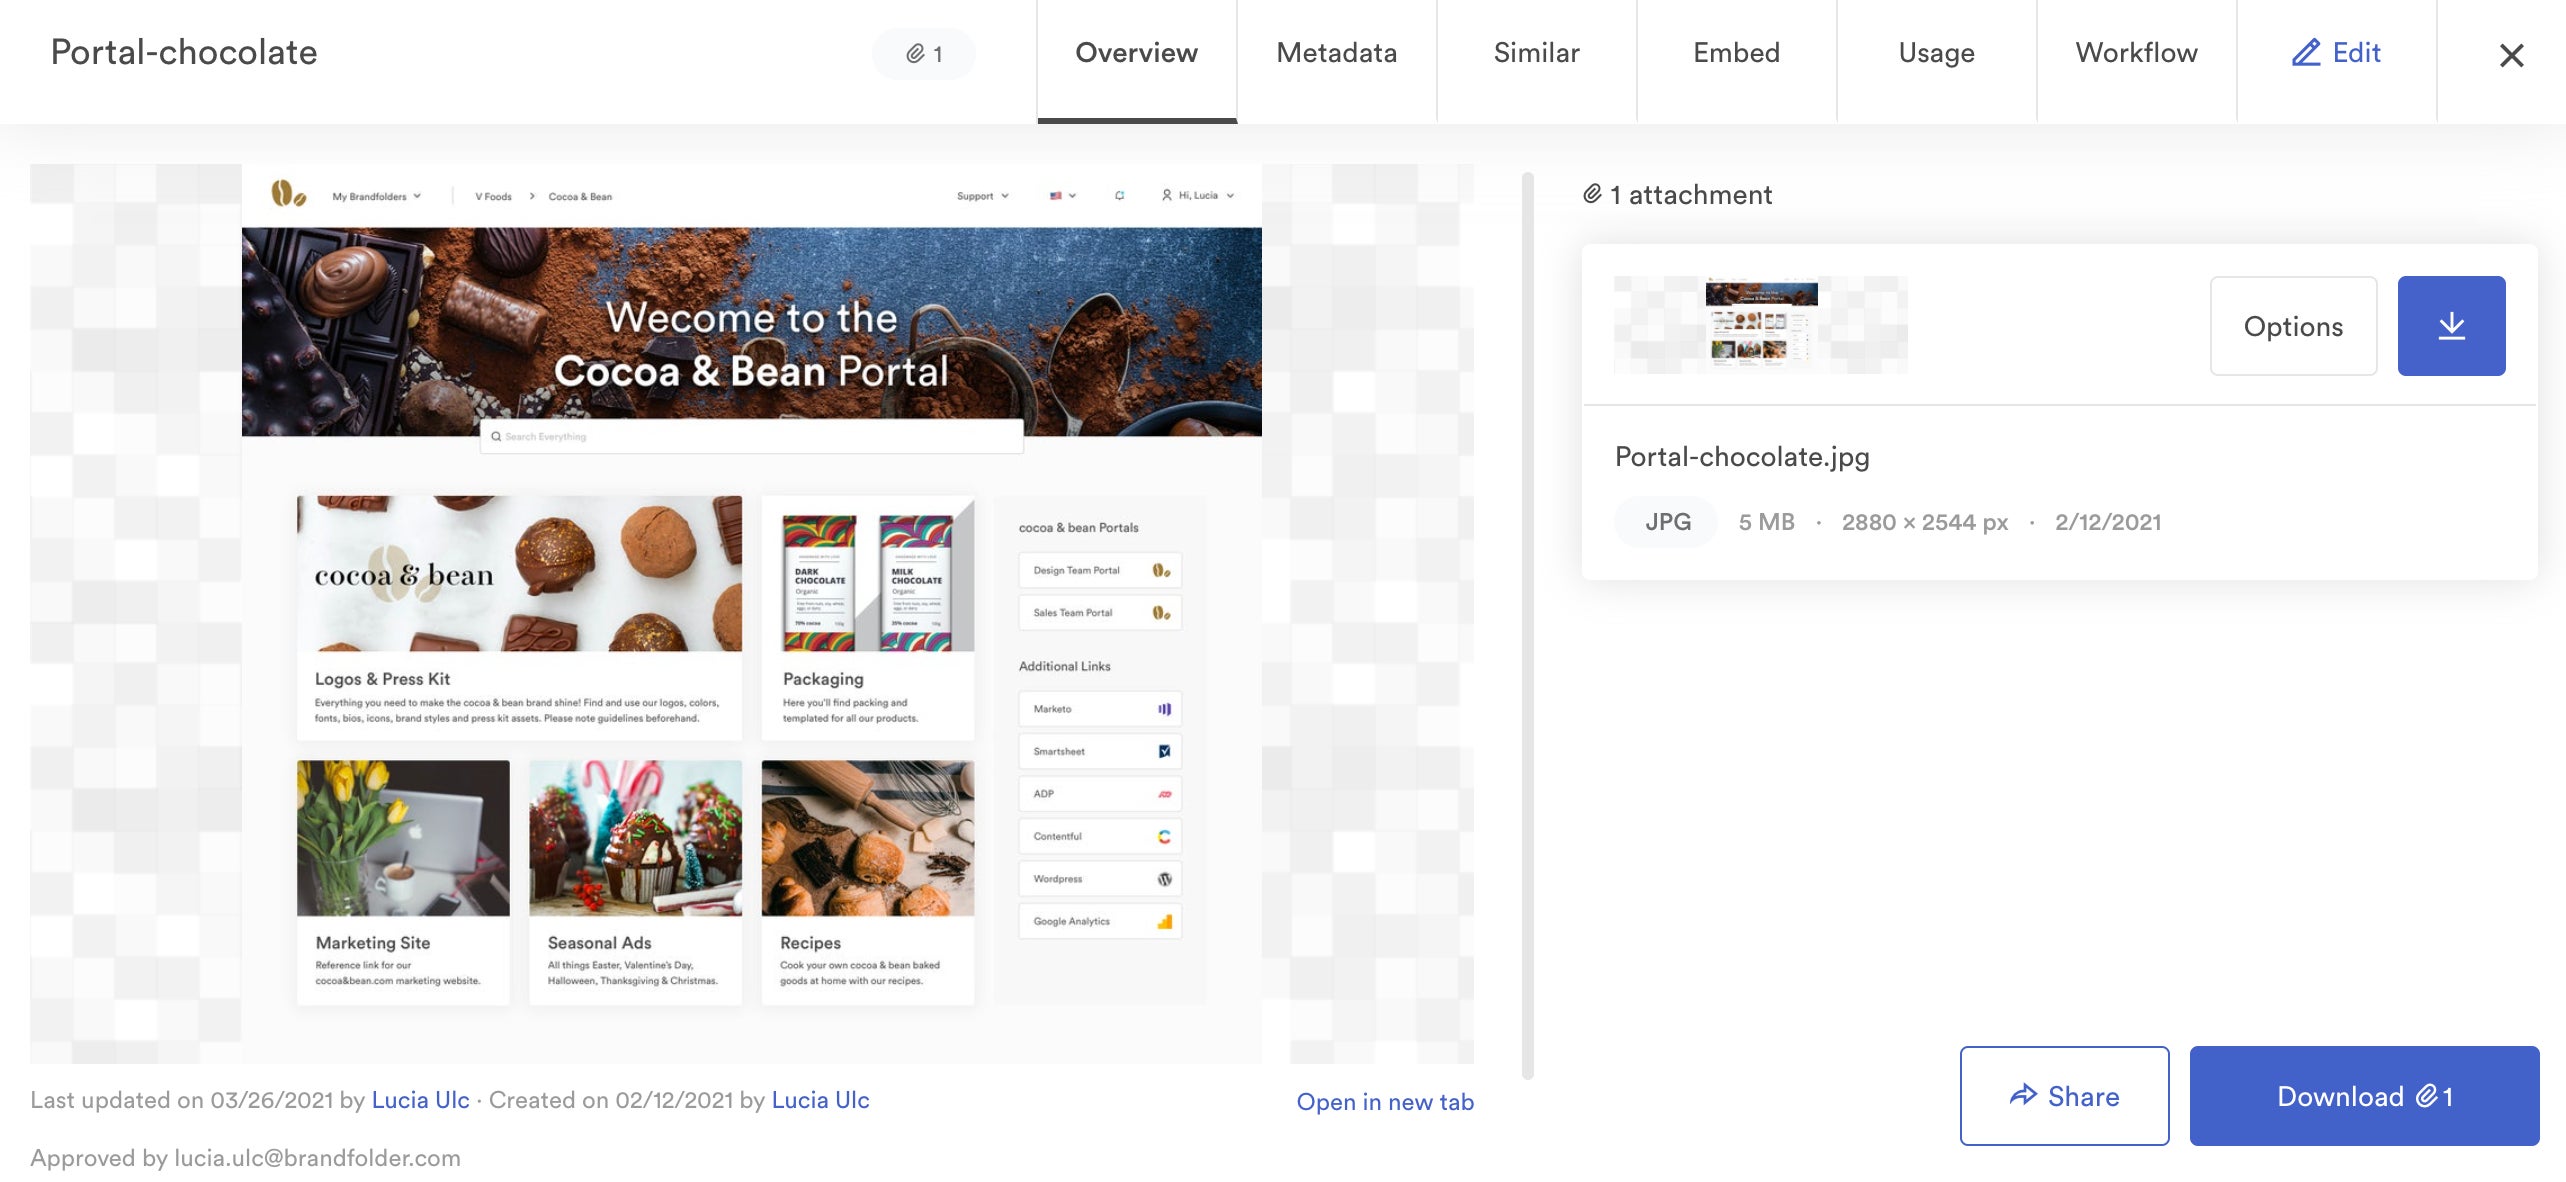The image size is (2566, 1182).
Task: Click 'Approved by lucia.ulc@brandfolder.com' text
Action: pos(245,1158)
